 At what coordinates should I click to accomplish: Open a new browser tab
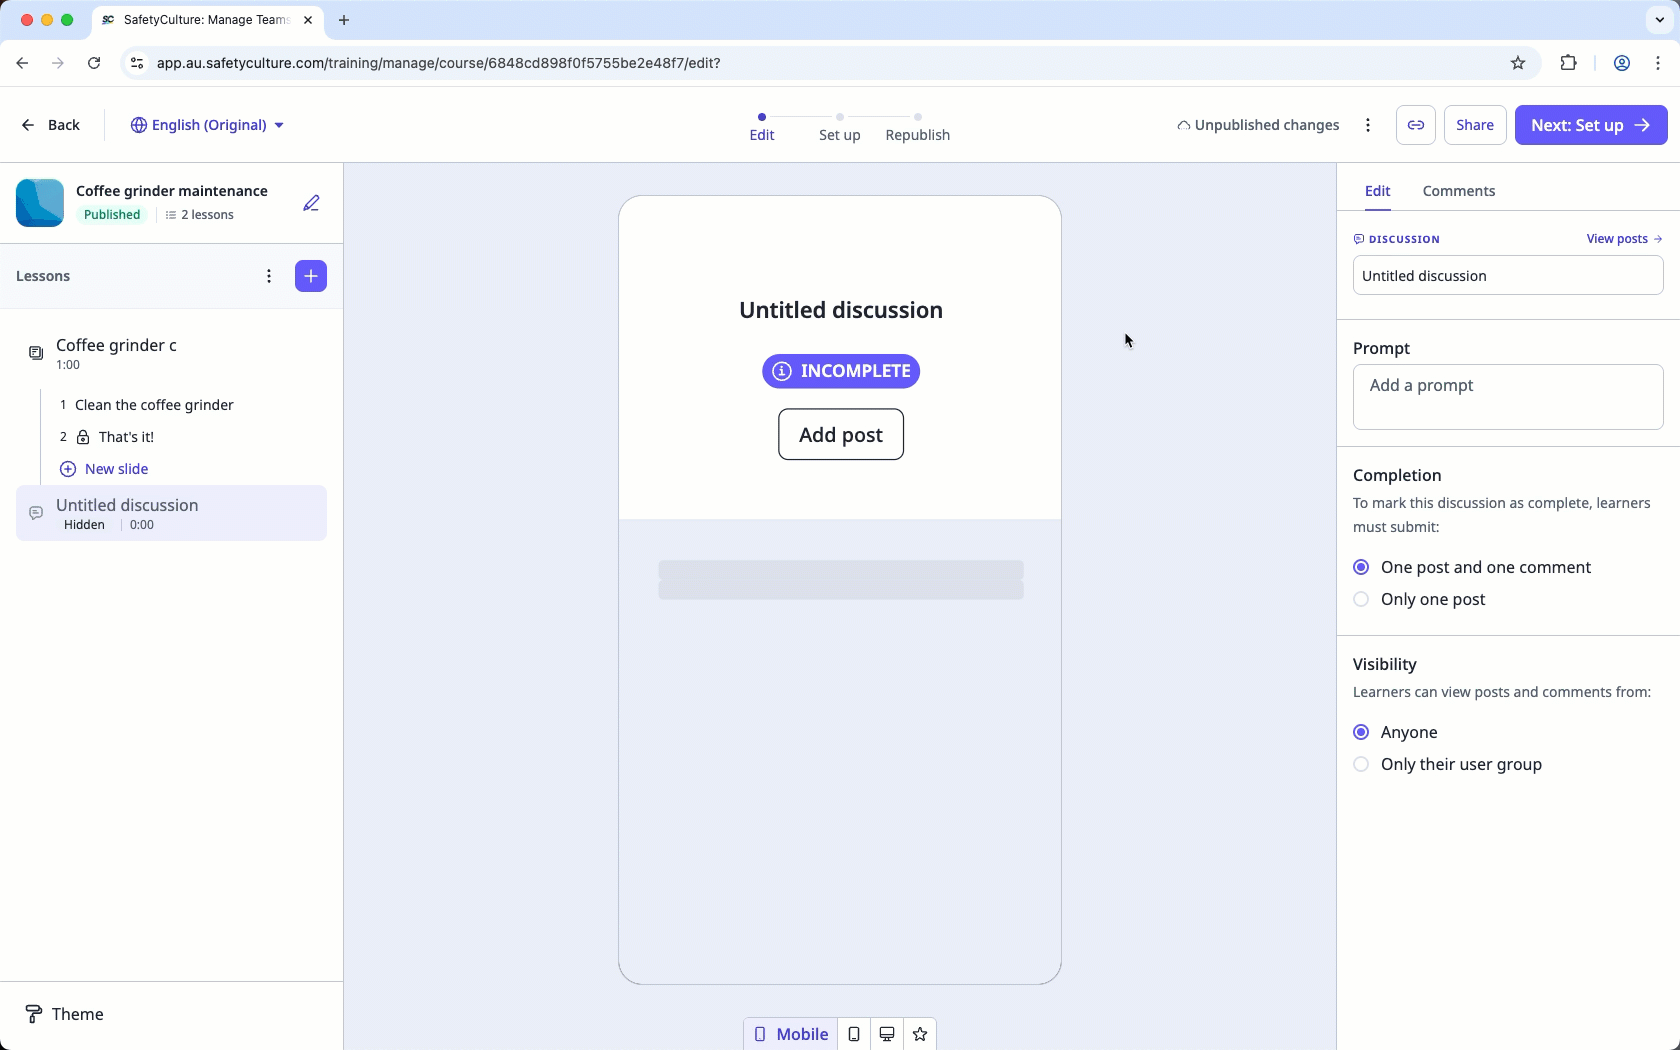(x=344, y=20)
